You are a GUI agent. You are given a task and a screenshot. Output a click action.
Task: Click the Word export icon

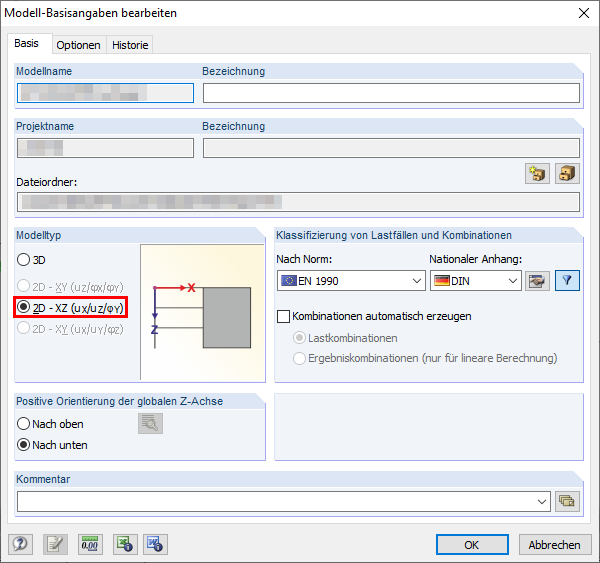click(155, 544)
